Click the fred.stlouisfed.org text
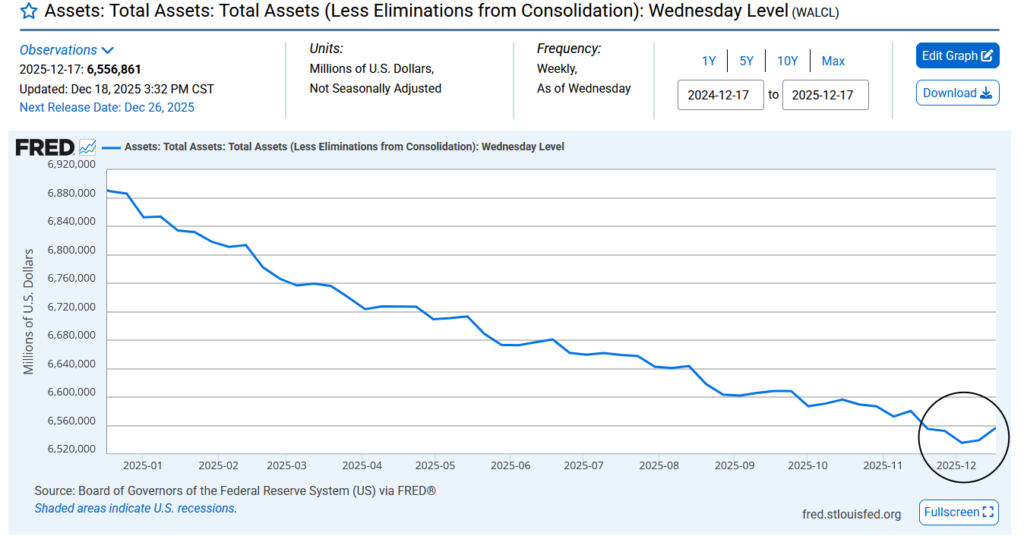 click(851, 514)
